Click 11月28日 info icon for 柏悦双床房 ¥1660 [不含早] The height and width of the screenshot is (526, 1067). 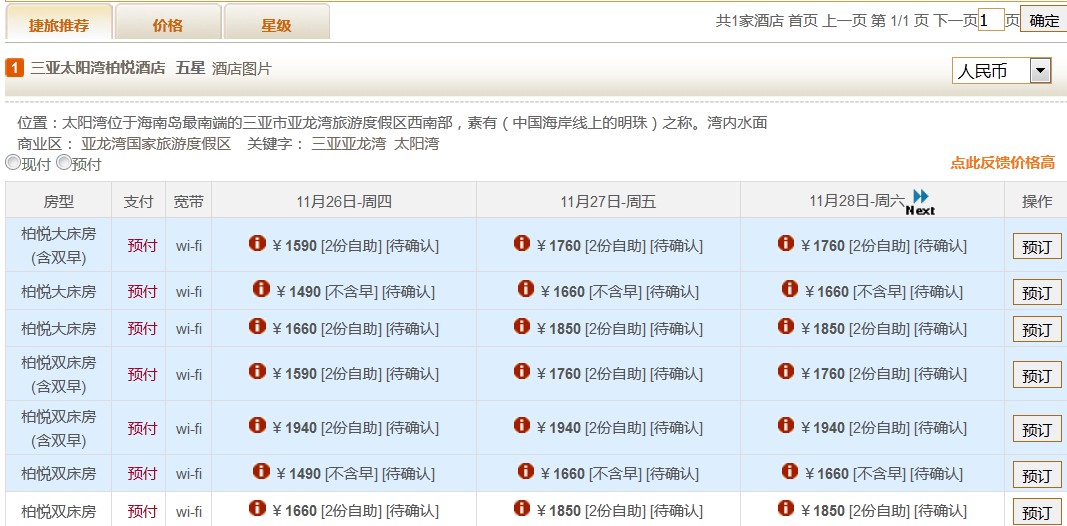[790, 471]
